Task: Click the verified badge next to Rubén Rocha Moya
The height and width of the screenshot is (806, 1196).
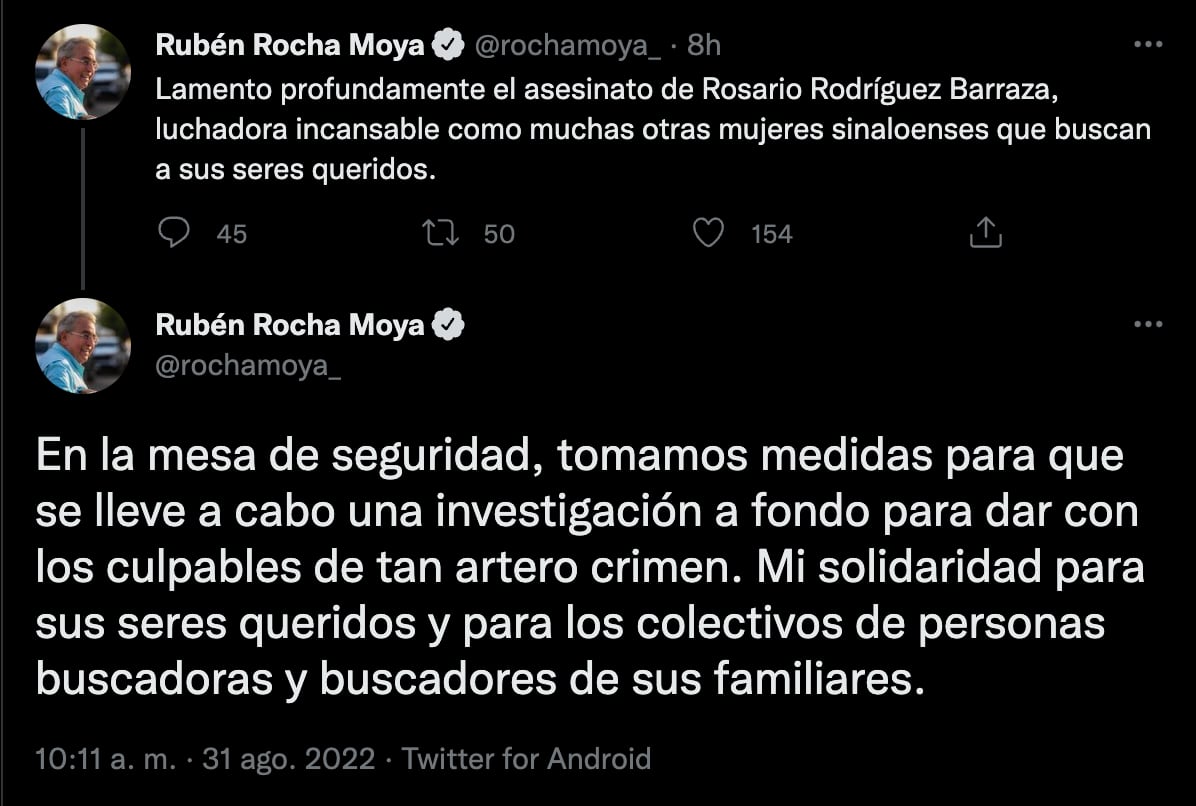Action: click(x=449, y=43)
